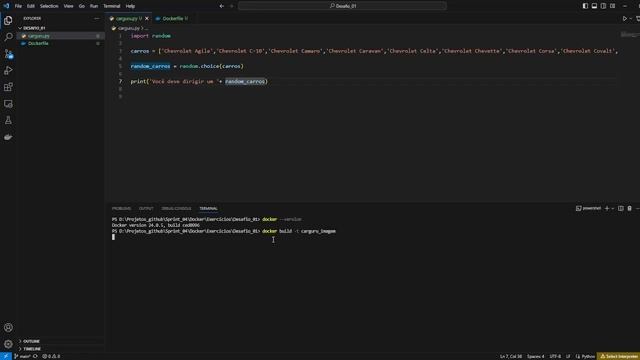This screenshot has height=360, width=640.
Task: Click the main branch status item
Action: click(22, 356)
